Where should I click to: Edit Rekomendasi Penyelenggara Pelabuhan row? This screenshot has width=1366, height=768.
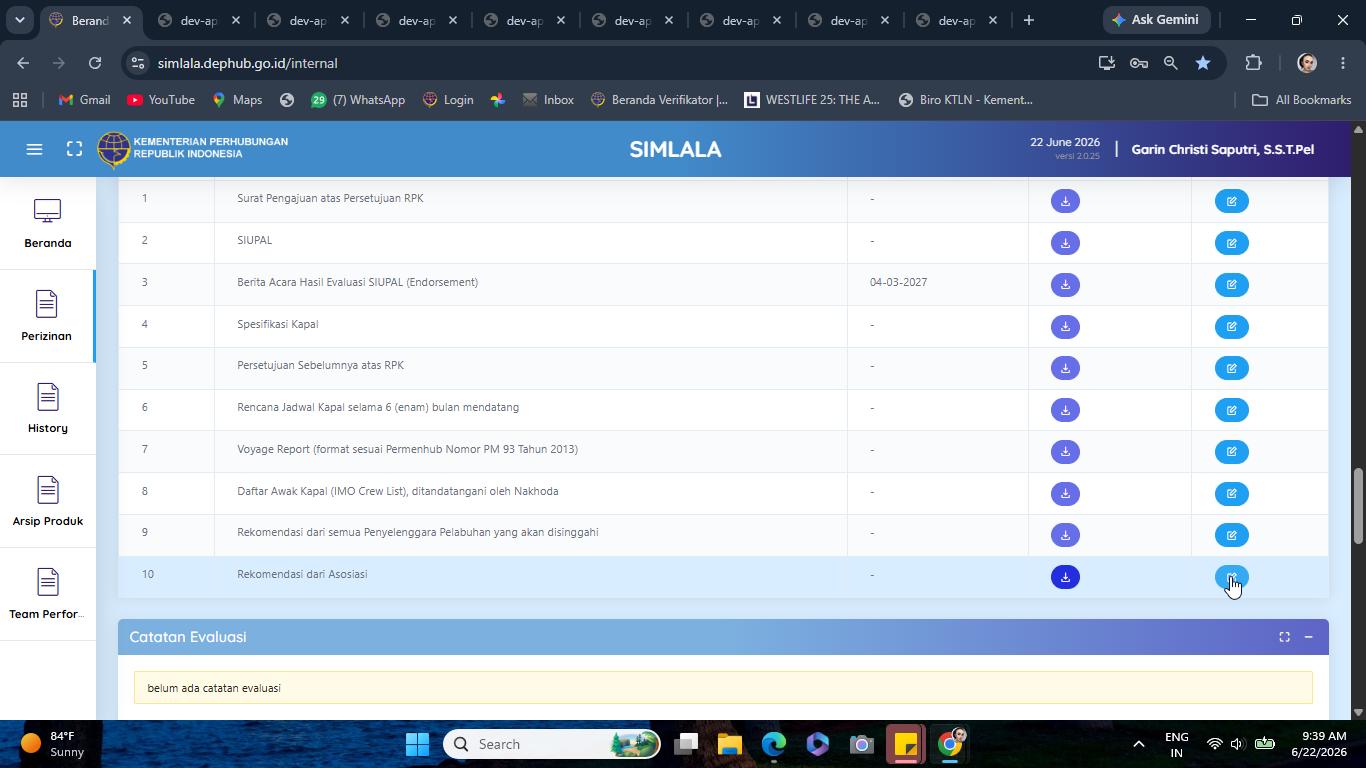coord(1231,535)
